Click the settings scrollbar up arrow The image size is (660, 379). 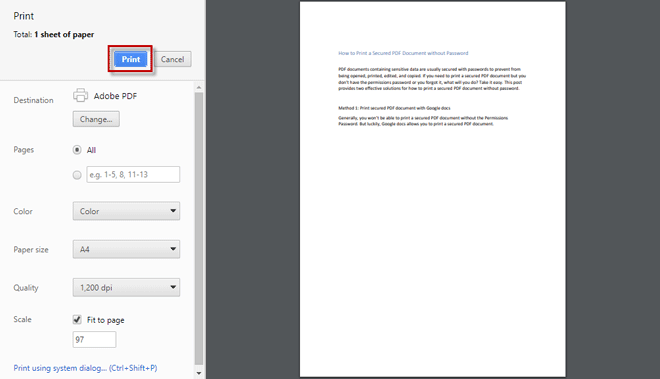[199, 88]
